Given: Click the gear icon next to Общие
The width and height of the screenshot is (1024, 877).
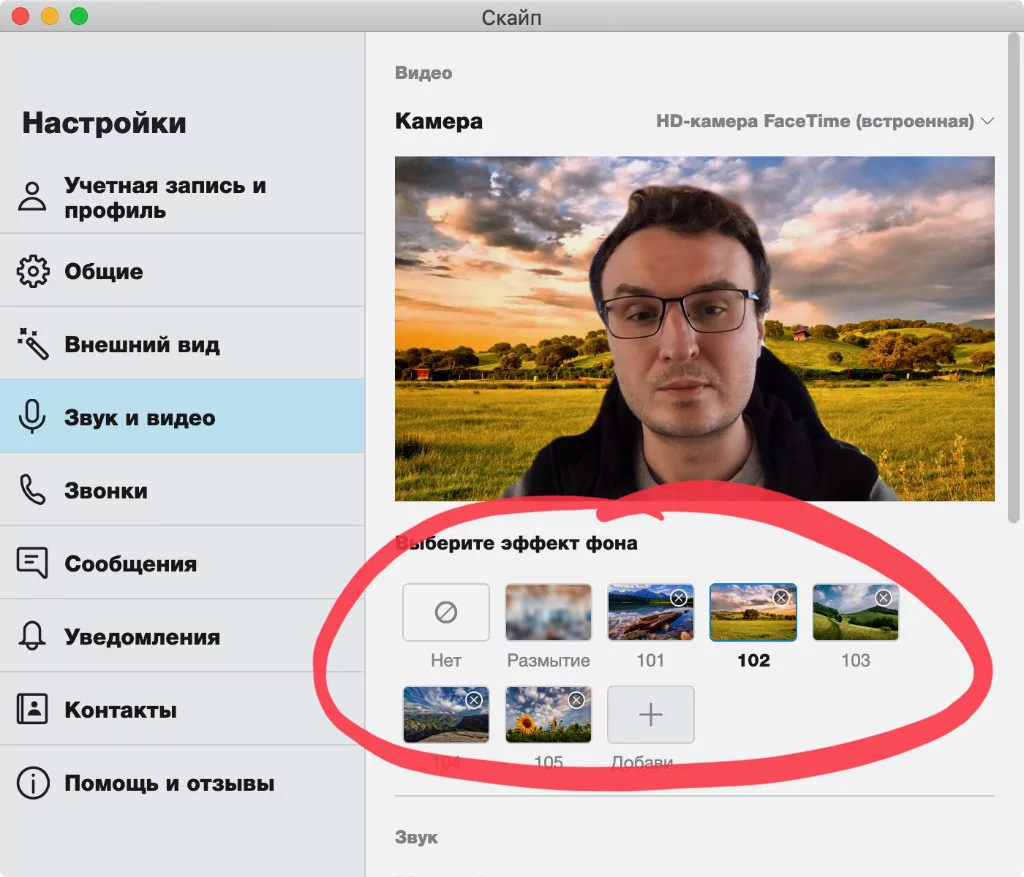Looking at the screenshot, I should pos(33,271).
